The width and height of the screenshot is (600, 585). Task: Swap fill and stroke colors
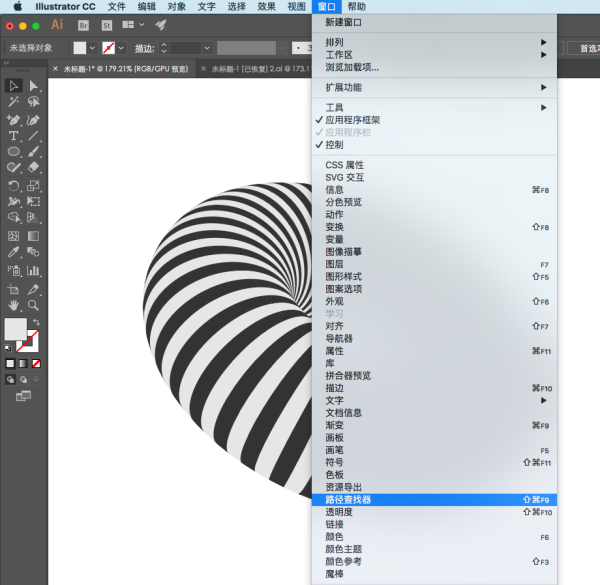[36, 322]
